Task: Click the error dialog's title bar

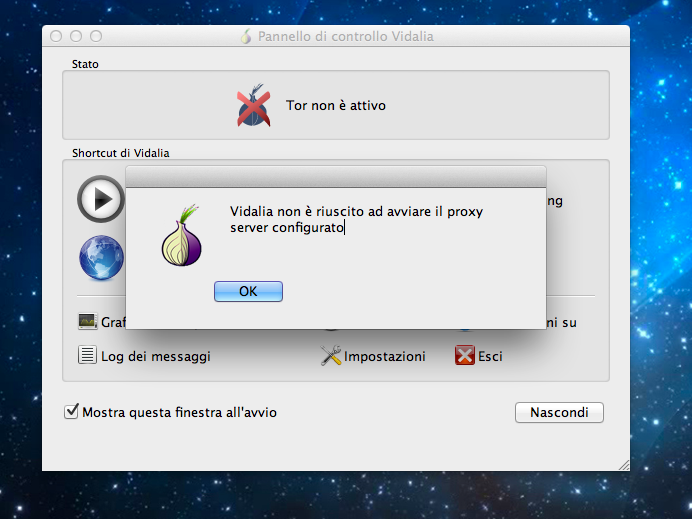Action: click(336, 177)
